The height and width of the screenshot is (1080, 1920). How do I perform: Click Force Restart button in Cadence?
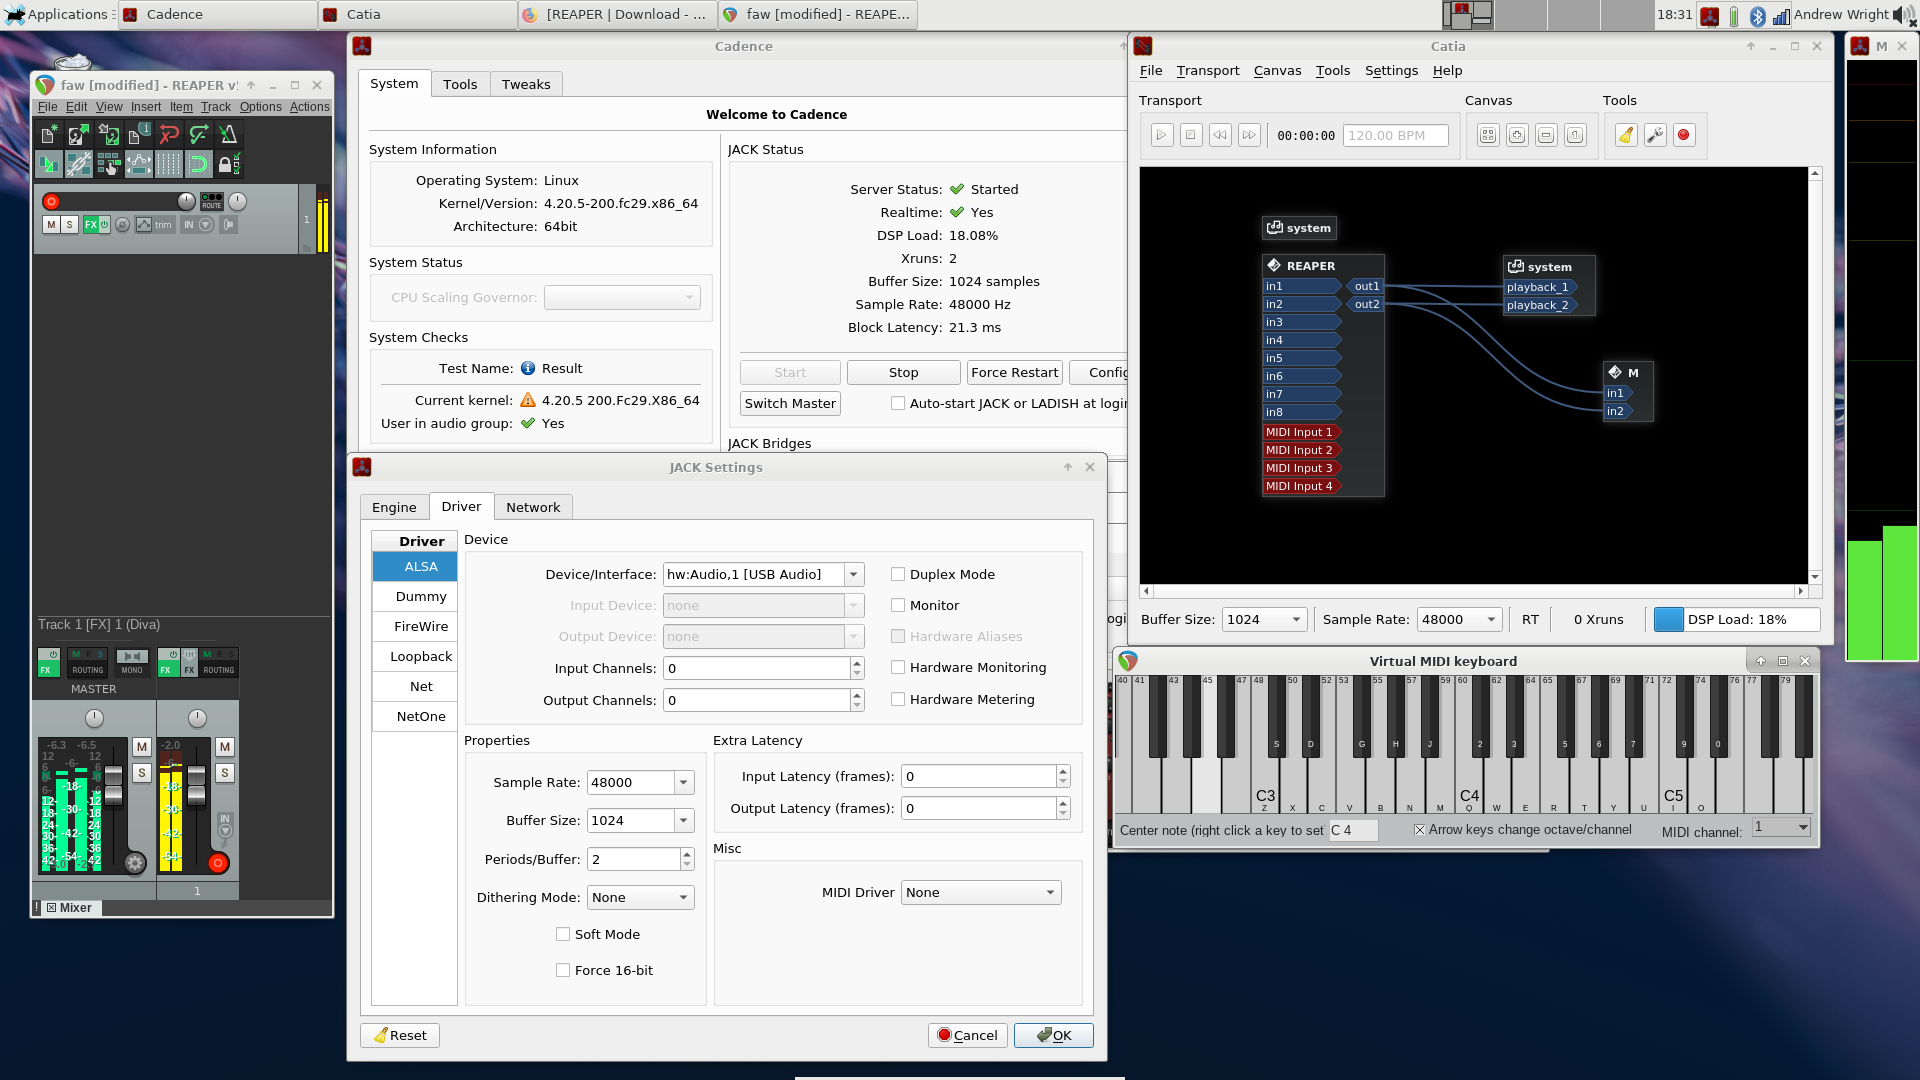pos(1014,372)
